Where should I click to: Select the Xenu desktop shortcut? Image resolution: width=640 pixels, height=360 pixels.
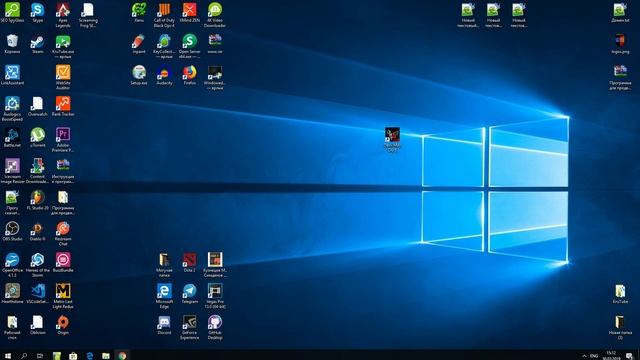[139, 12]
